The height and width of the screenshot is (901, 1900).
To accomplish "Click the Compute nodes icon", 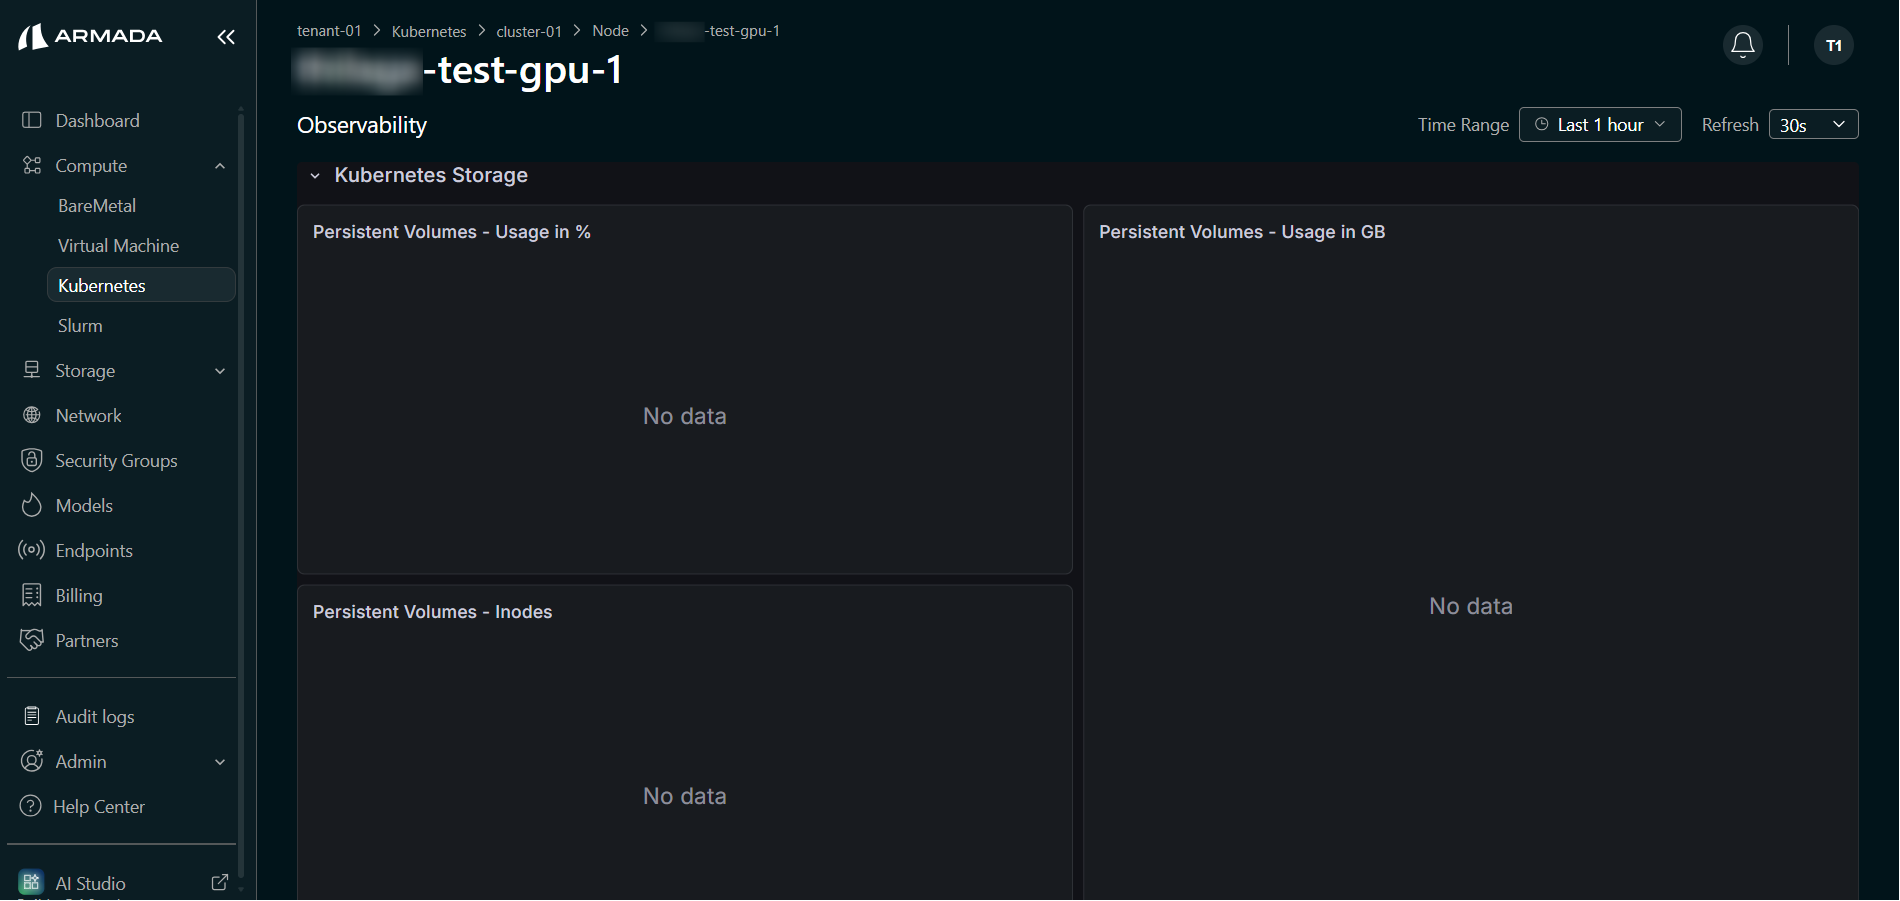I will pos(32,165).
